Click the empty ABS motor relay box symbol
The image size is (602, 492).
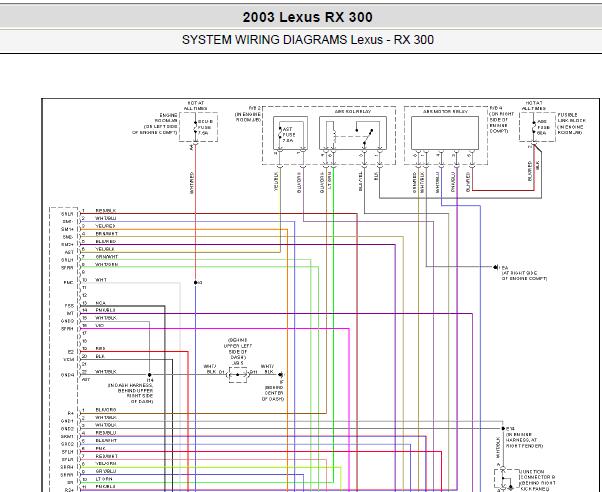(445, 133)
